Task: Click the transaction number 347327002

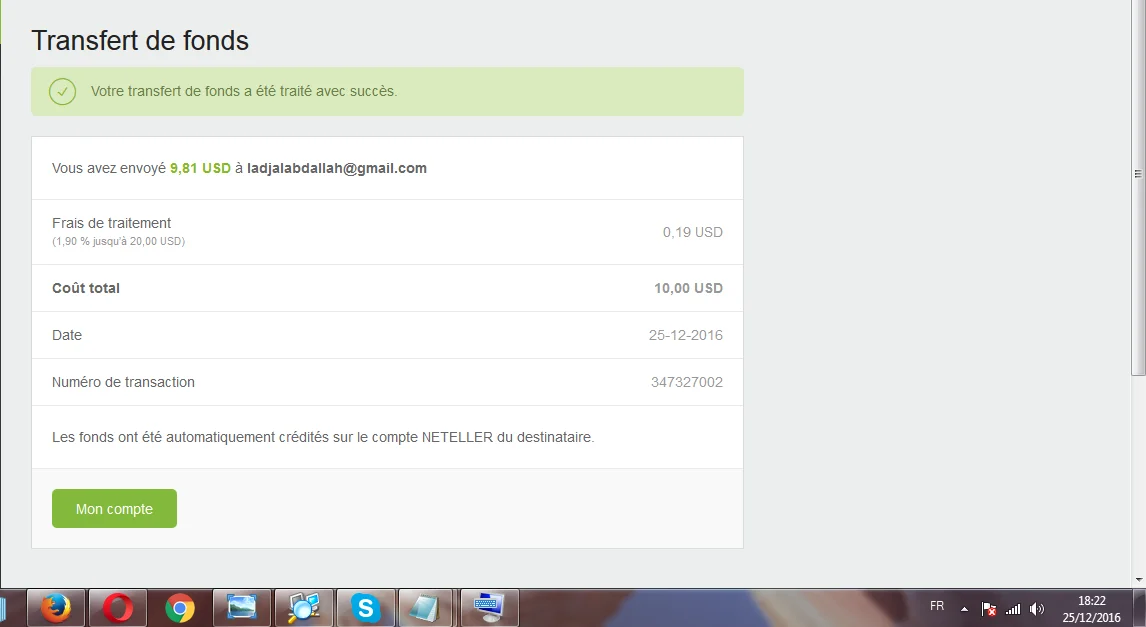Action: point(686,382)
